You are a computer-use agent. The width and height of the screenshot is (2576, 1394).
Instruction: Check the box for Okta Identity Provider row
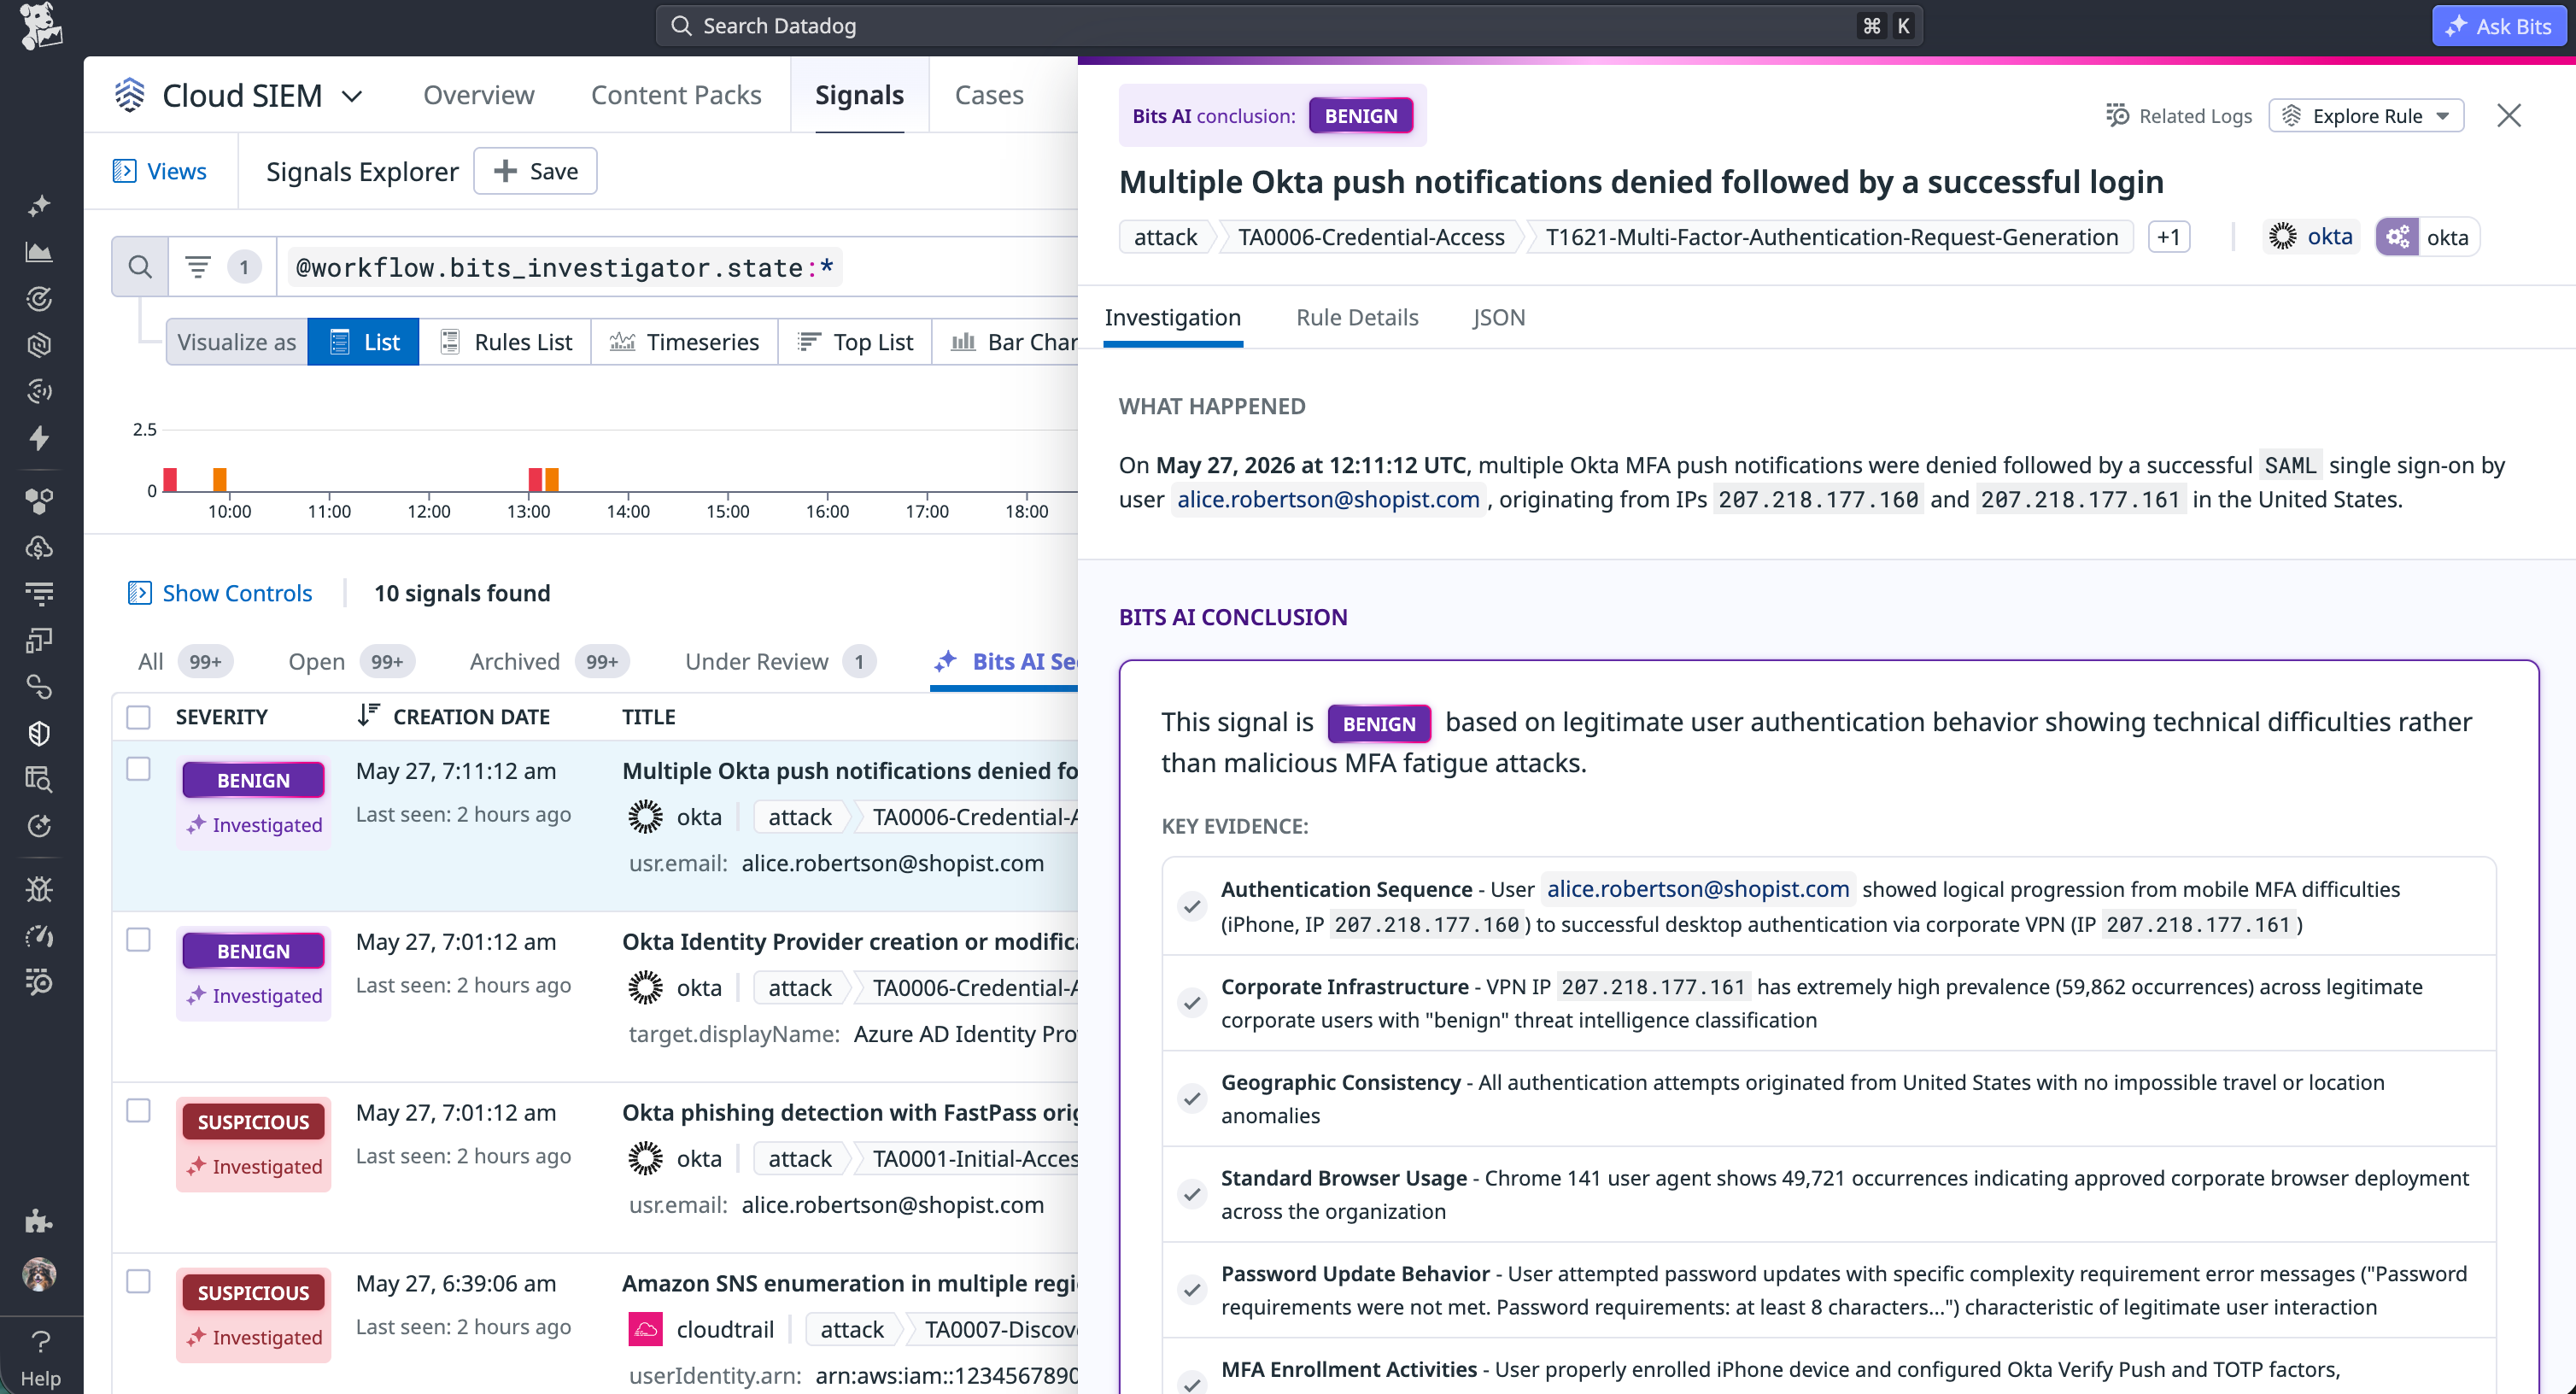139,940
